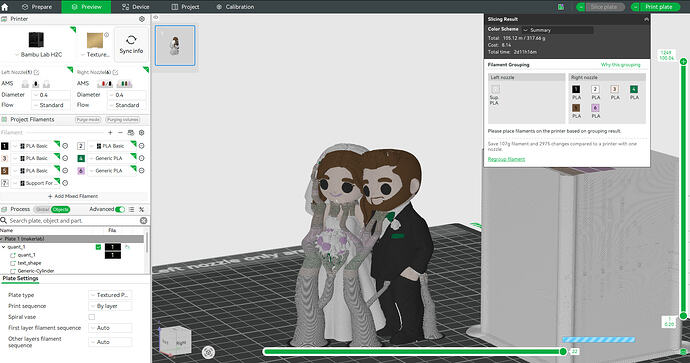Toggle the Advanced mode switch

tap(120, 209)
